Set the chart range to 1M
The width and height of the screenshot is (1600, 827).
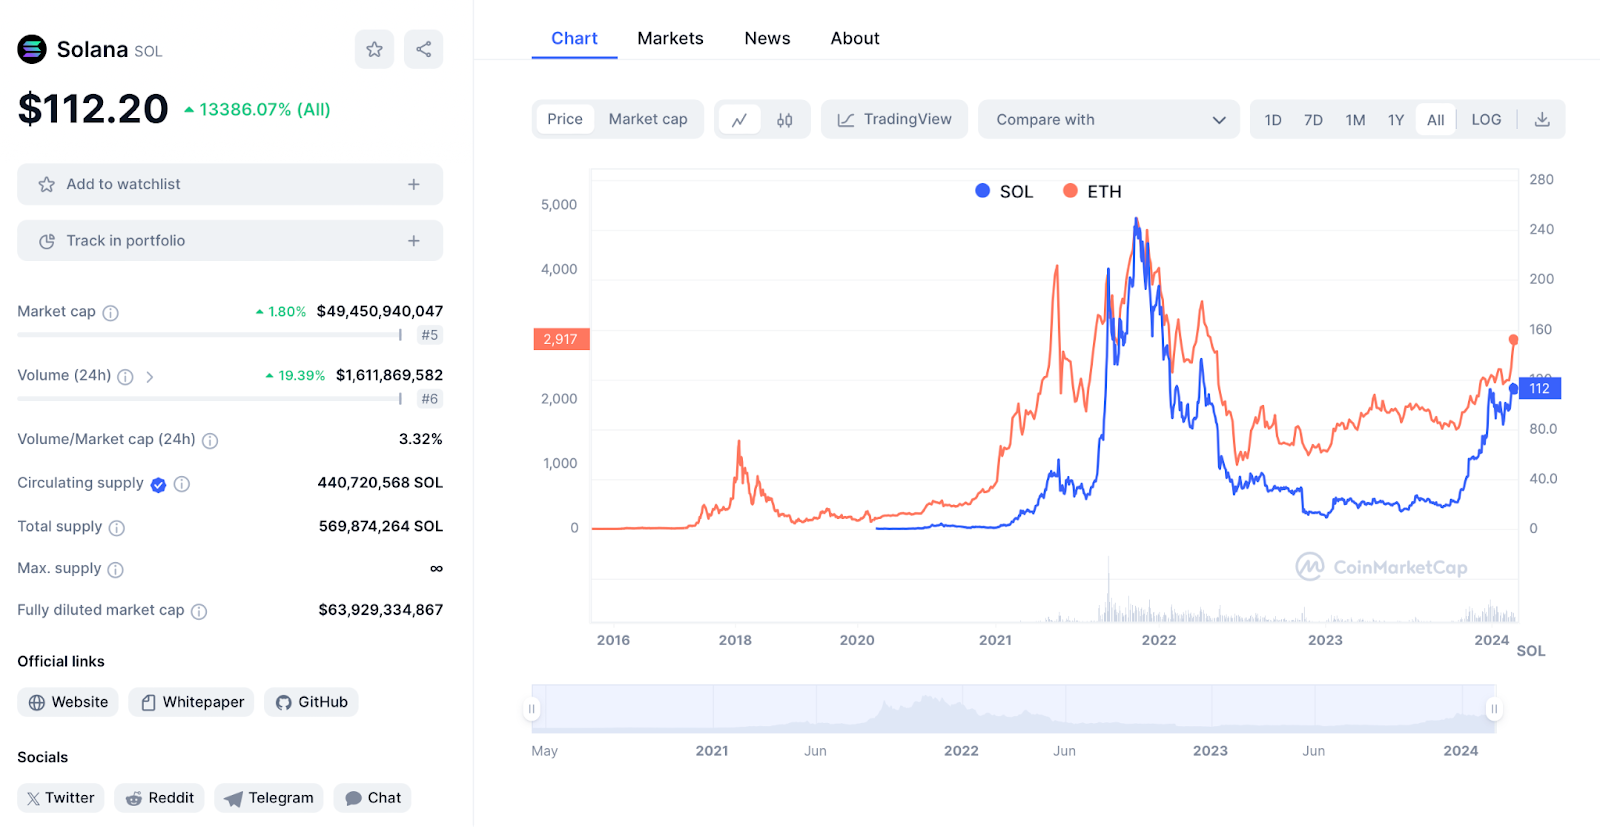click(x=1355, y=120)
